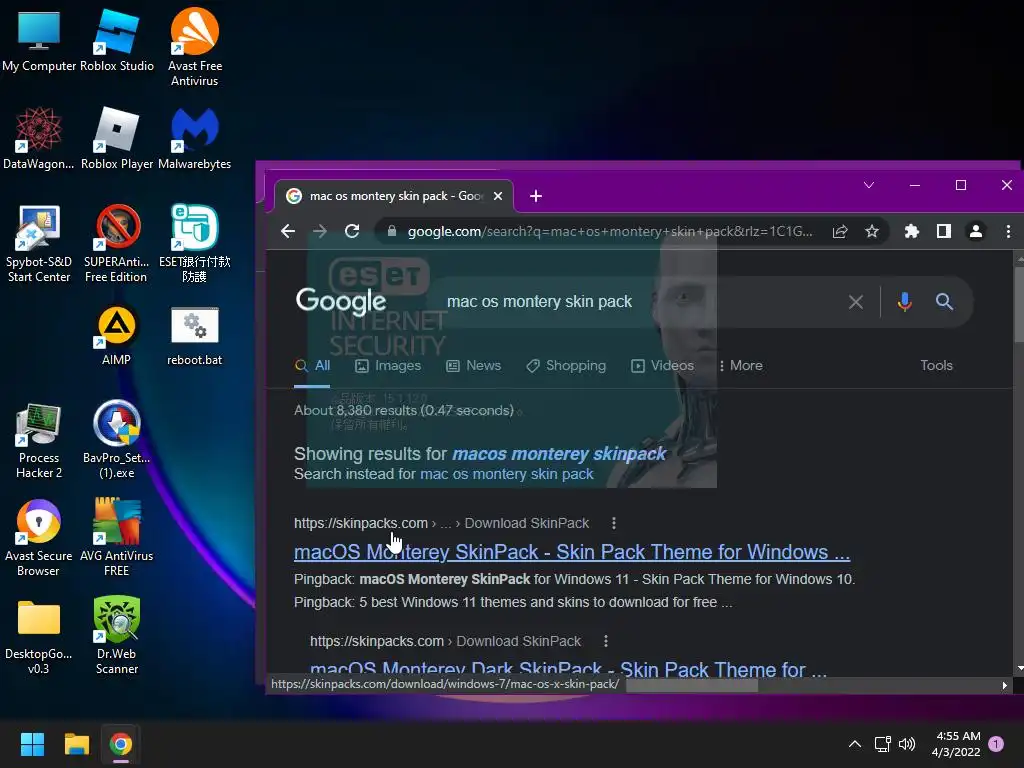Select BavPro_Set (1).exe installer icon
Viewport: 1024px width, 768px height.
[x=117, y=440]
